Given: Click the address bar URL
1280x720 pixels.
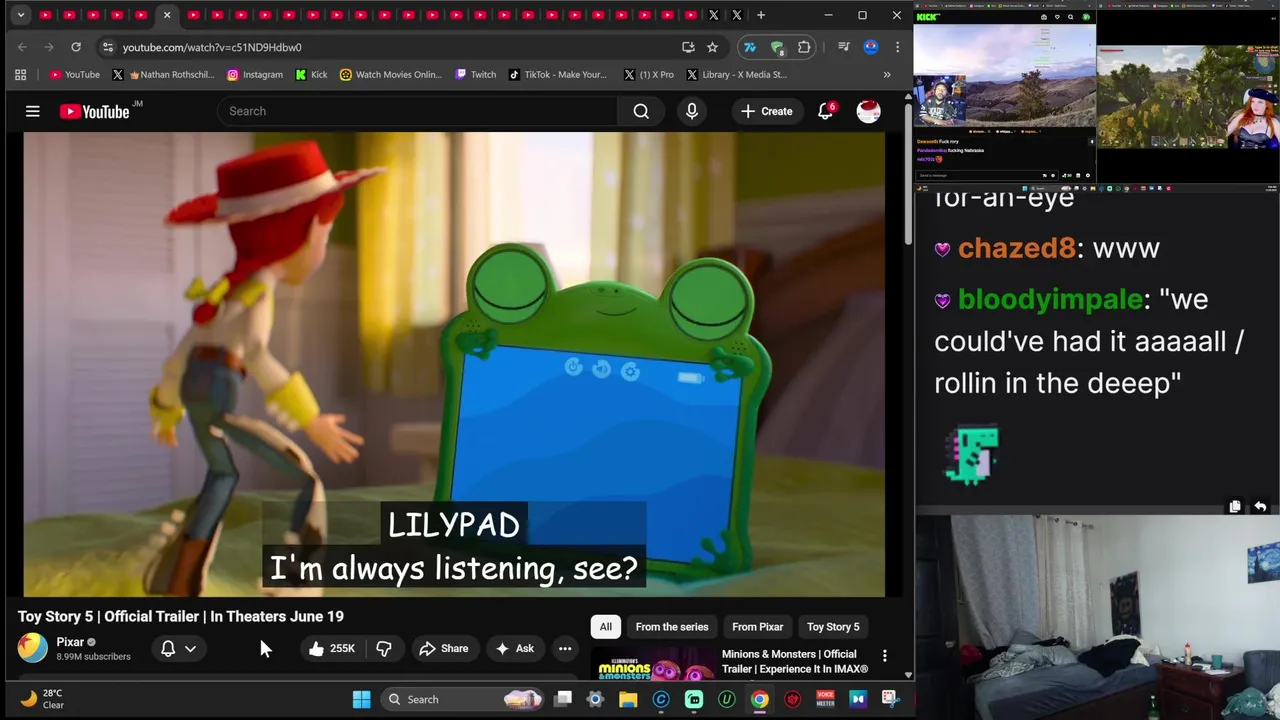Looking at the screenshot, I should (212, 47).
